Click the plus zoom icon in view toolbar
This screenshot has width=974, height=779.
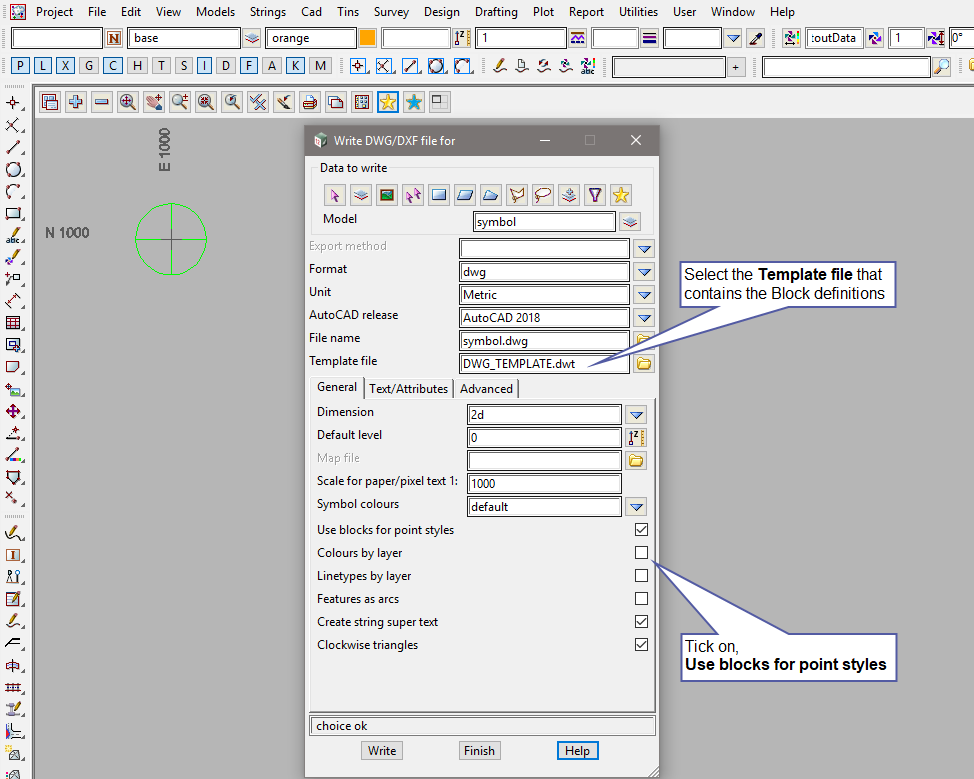pyautogui.click(x=76, y=102)
